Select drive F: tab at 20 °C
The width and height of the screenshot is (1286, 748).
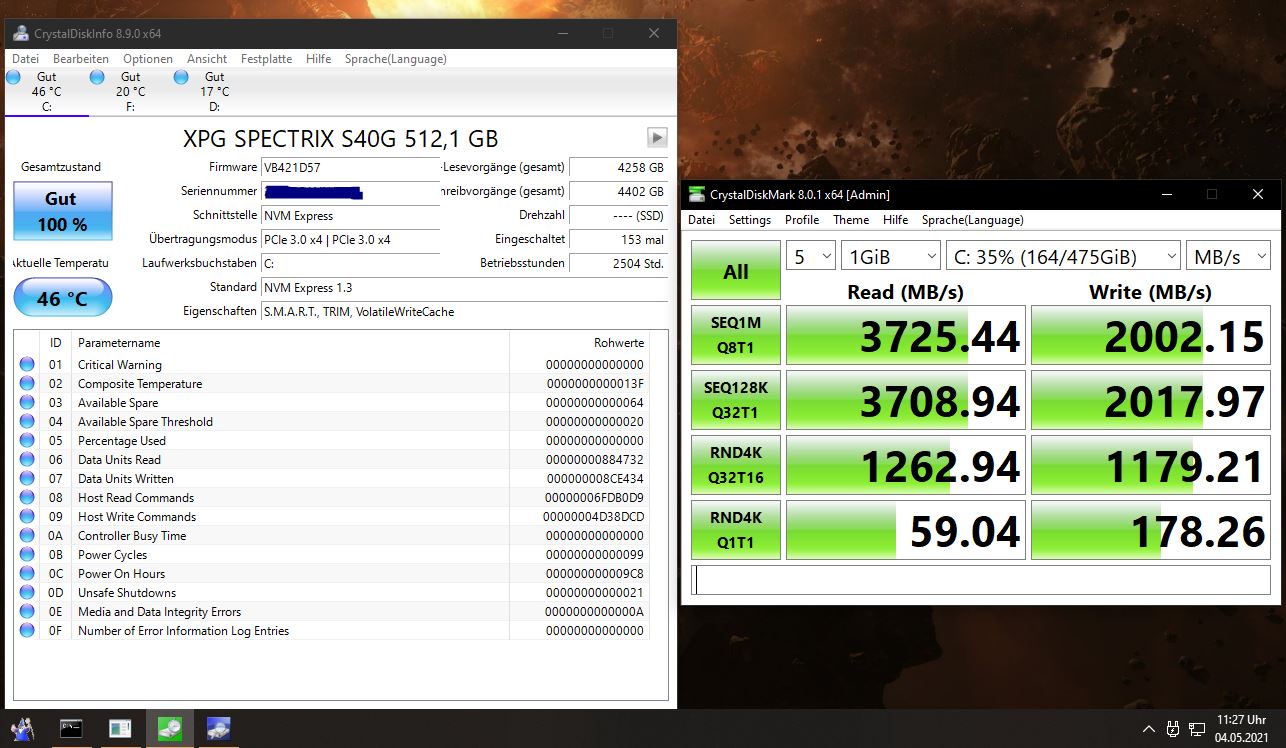(131, 91)
